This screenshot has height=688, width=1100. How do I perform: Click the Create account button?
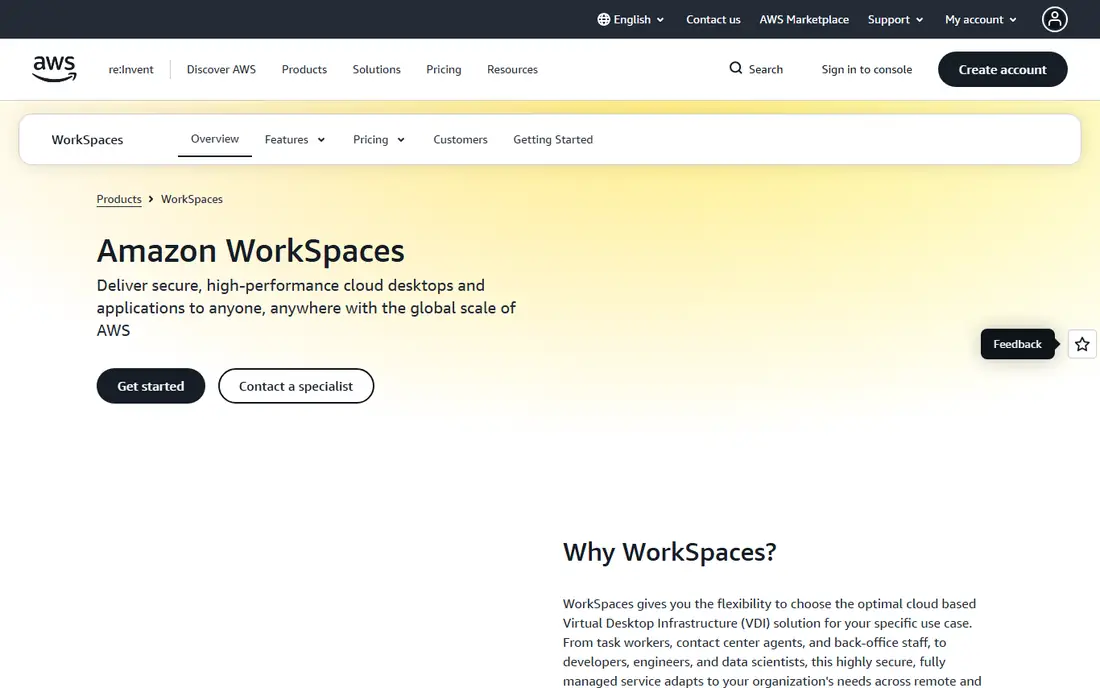pyautogui.click(x=1002, y=69)
